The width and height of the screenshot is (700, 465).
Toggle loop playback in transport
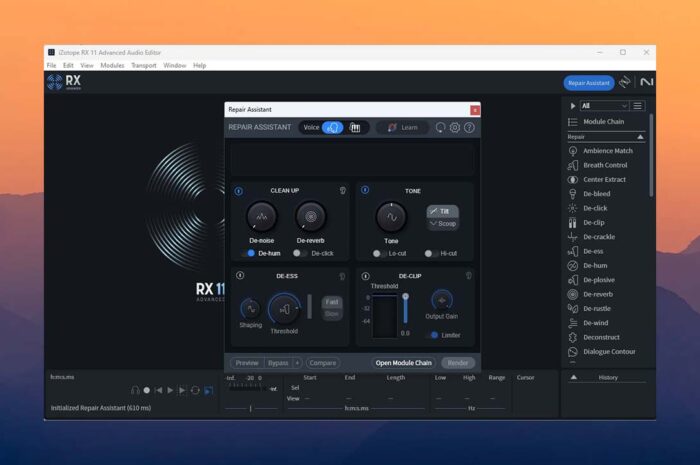click(195, 390)
